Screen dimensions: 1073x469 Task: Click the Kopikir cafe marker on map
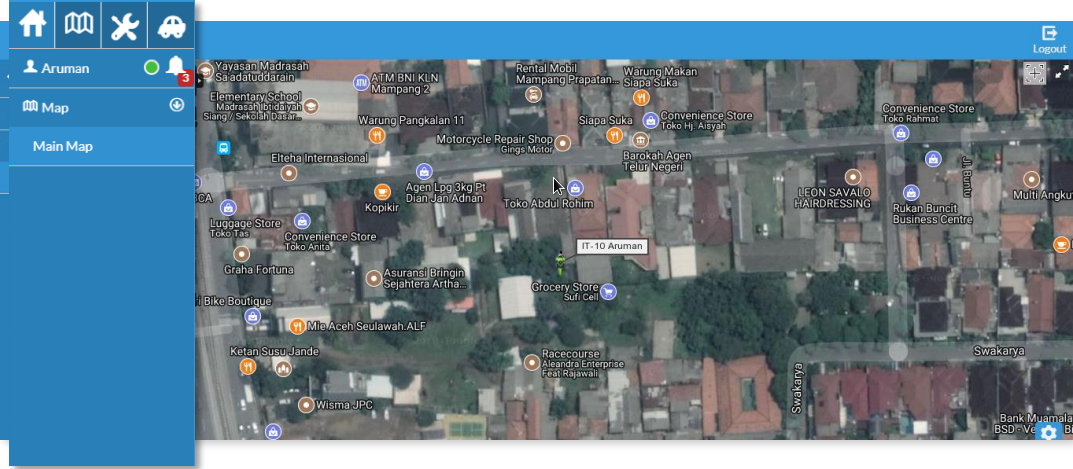[381, 191]
